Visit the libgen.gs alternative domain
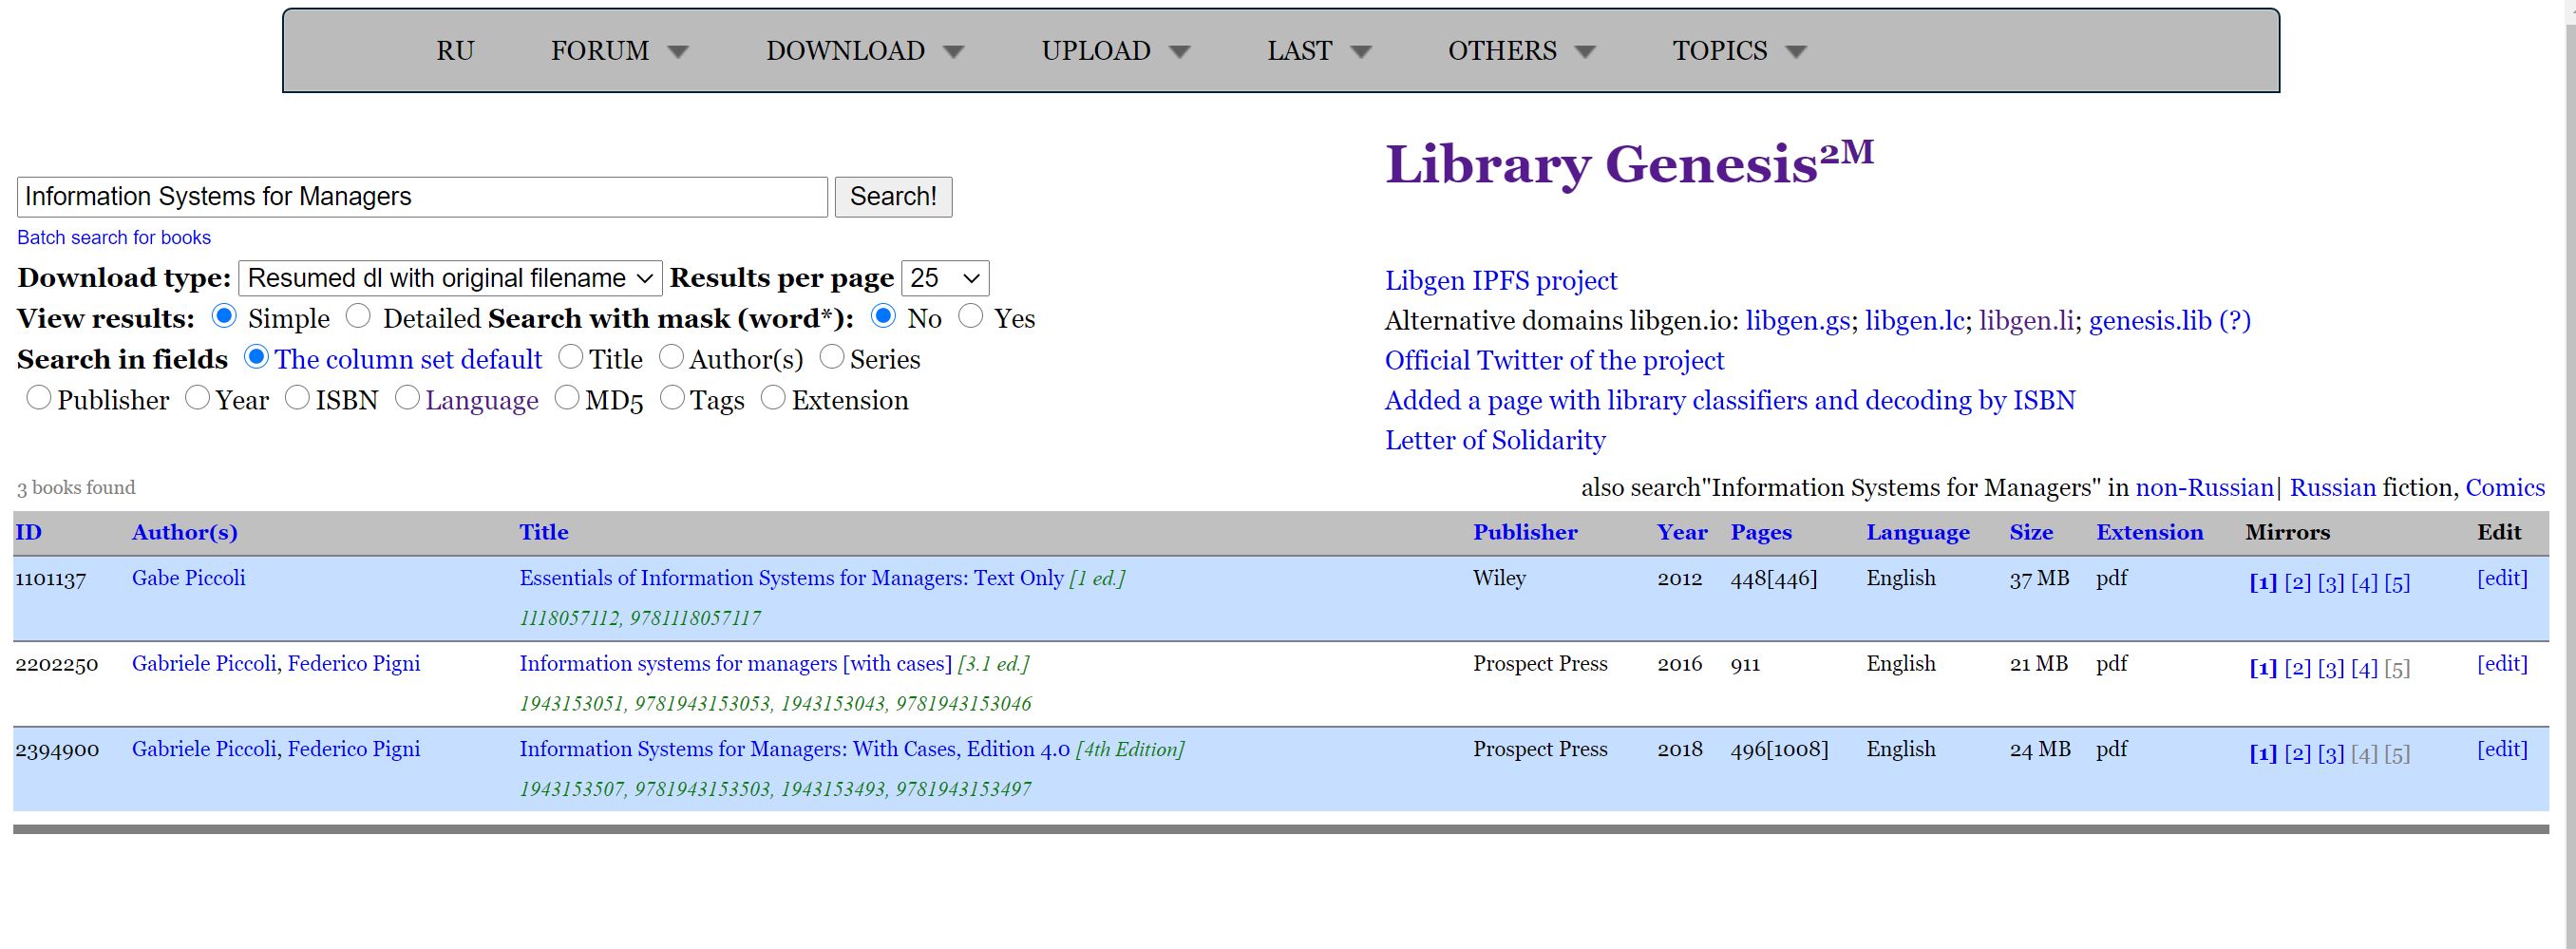The width and height of the screenshot is (2576, 949). (x=1797, y=321)
